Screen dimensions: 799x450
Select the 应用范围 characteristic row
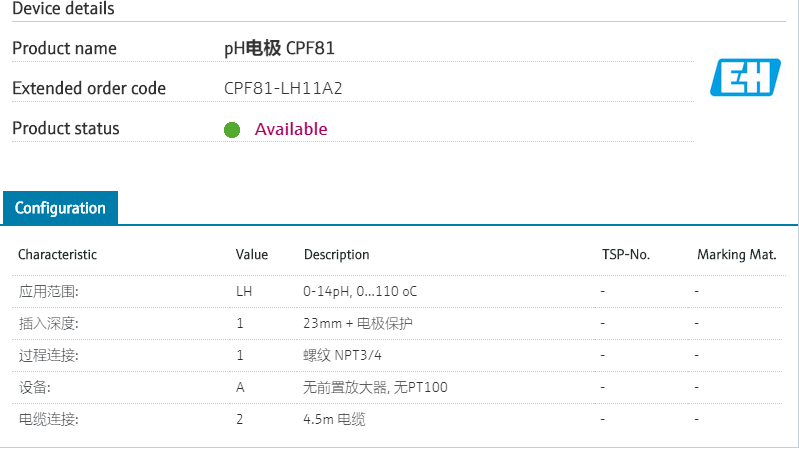[x=48, y=291]
